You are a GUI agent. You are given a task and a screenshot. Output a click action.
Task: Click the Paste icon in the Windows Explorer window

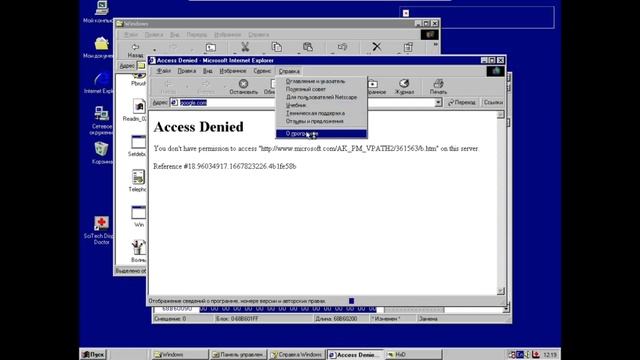point(308,47)
